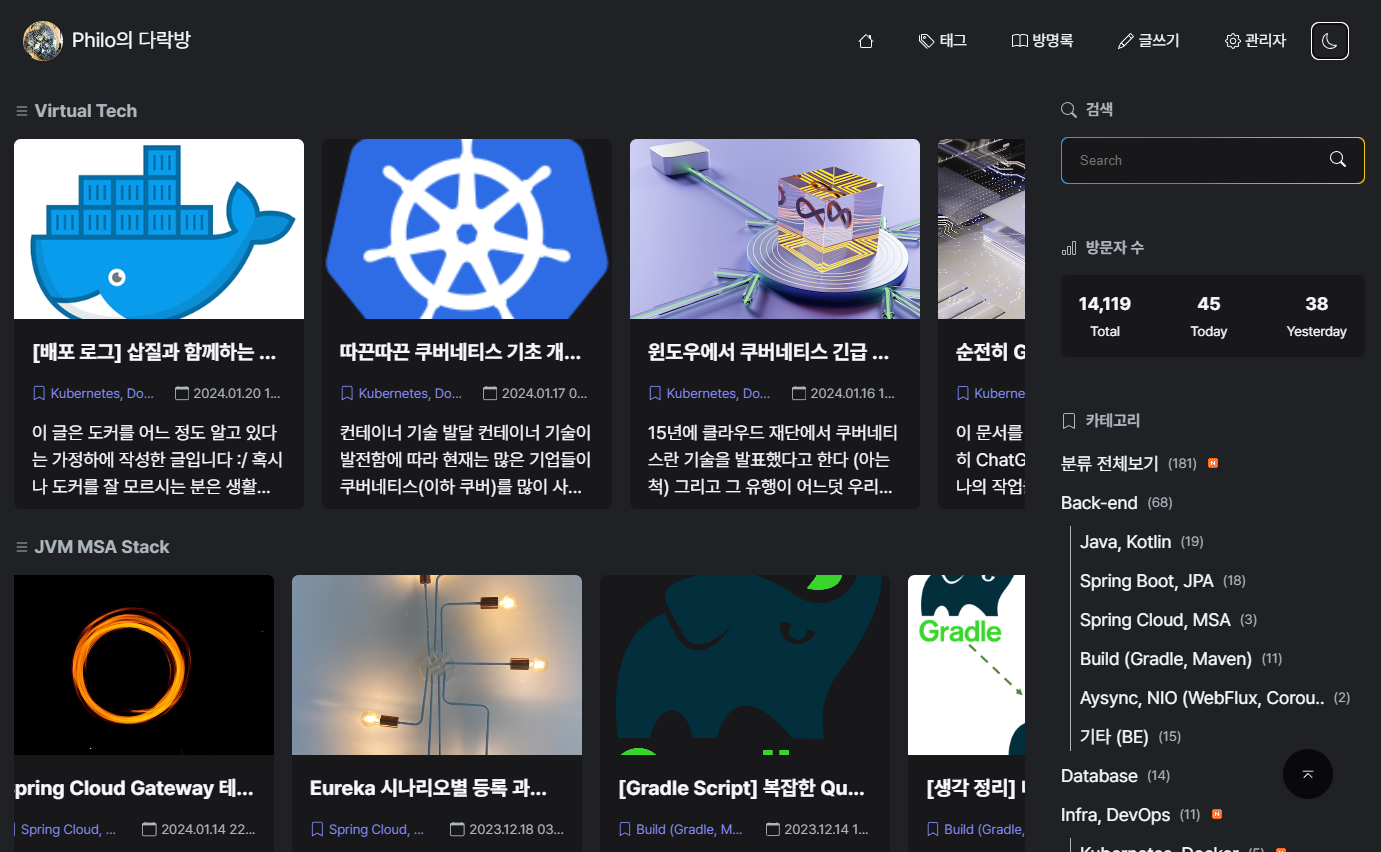This screenshot has height=852, width=1381.
Task: Select 기타 (BE) subcategory
Action: coord(1115,737)
